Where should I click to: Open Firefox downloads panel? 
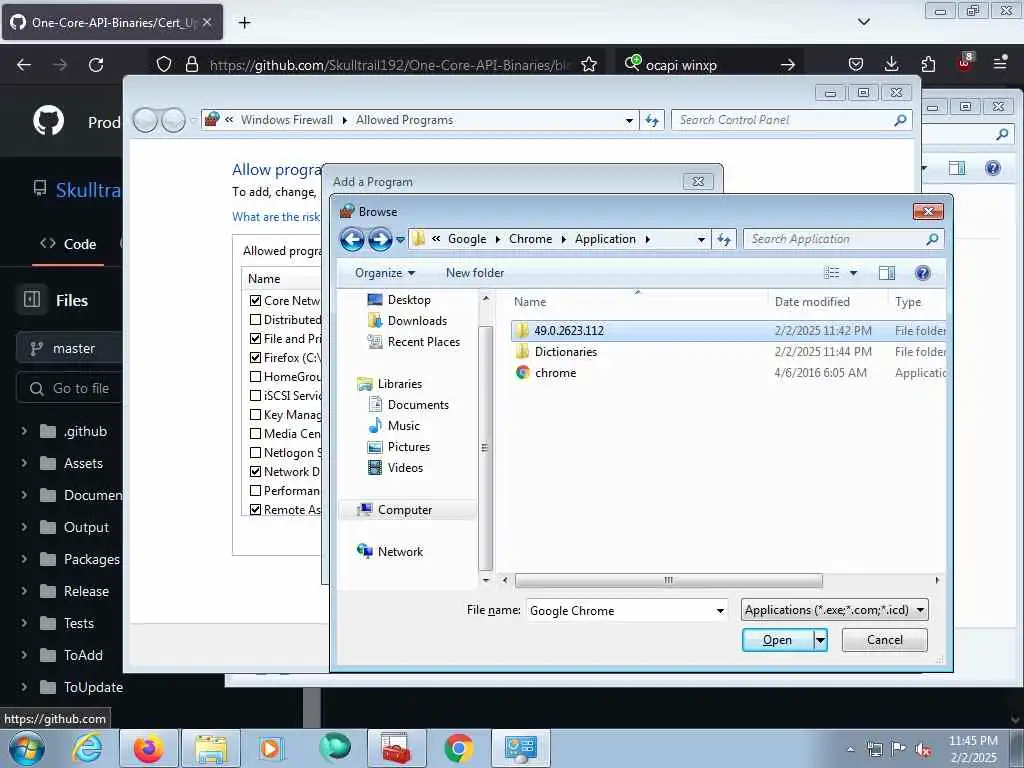(x=891, y=64)
